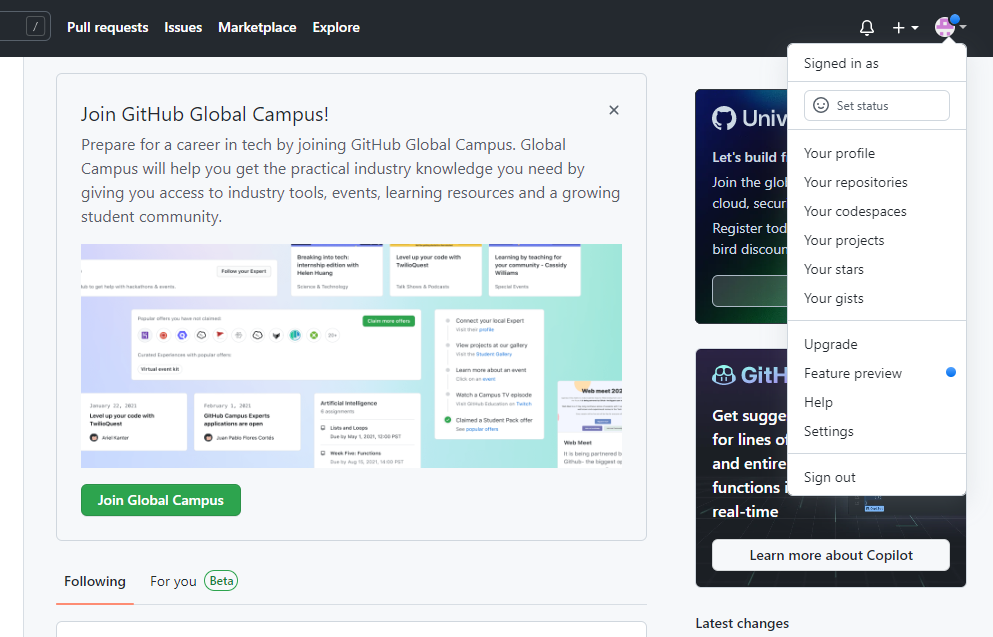Click the GitHub logo in Universe card
Image resolution: width=993 pixels, height=637 pixels.
coord(724,118)
